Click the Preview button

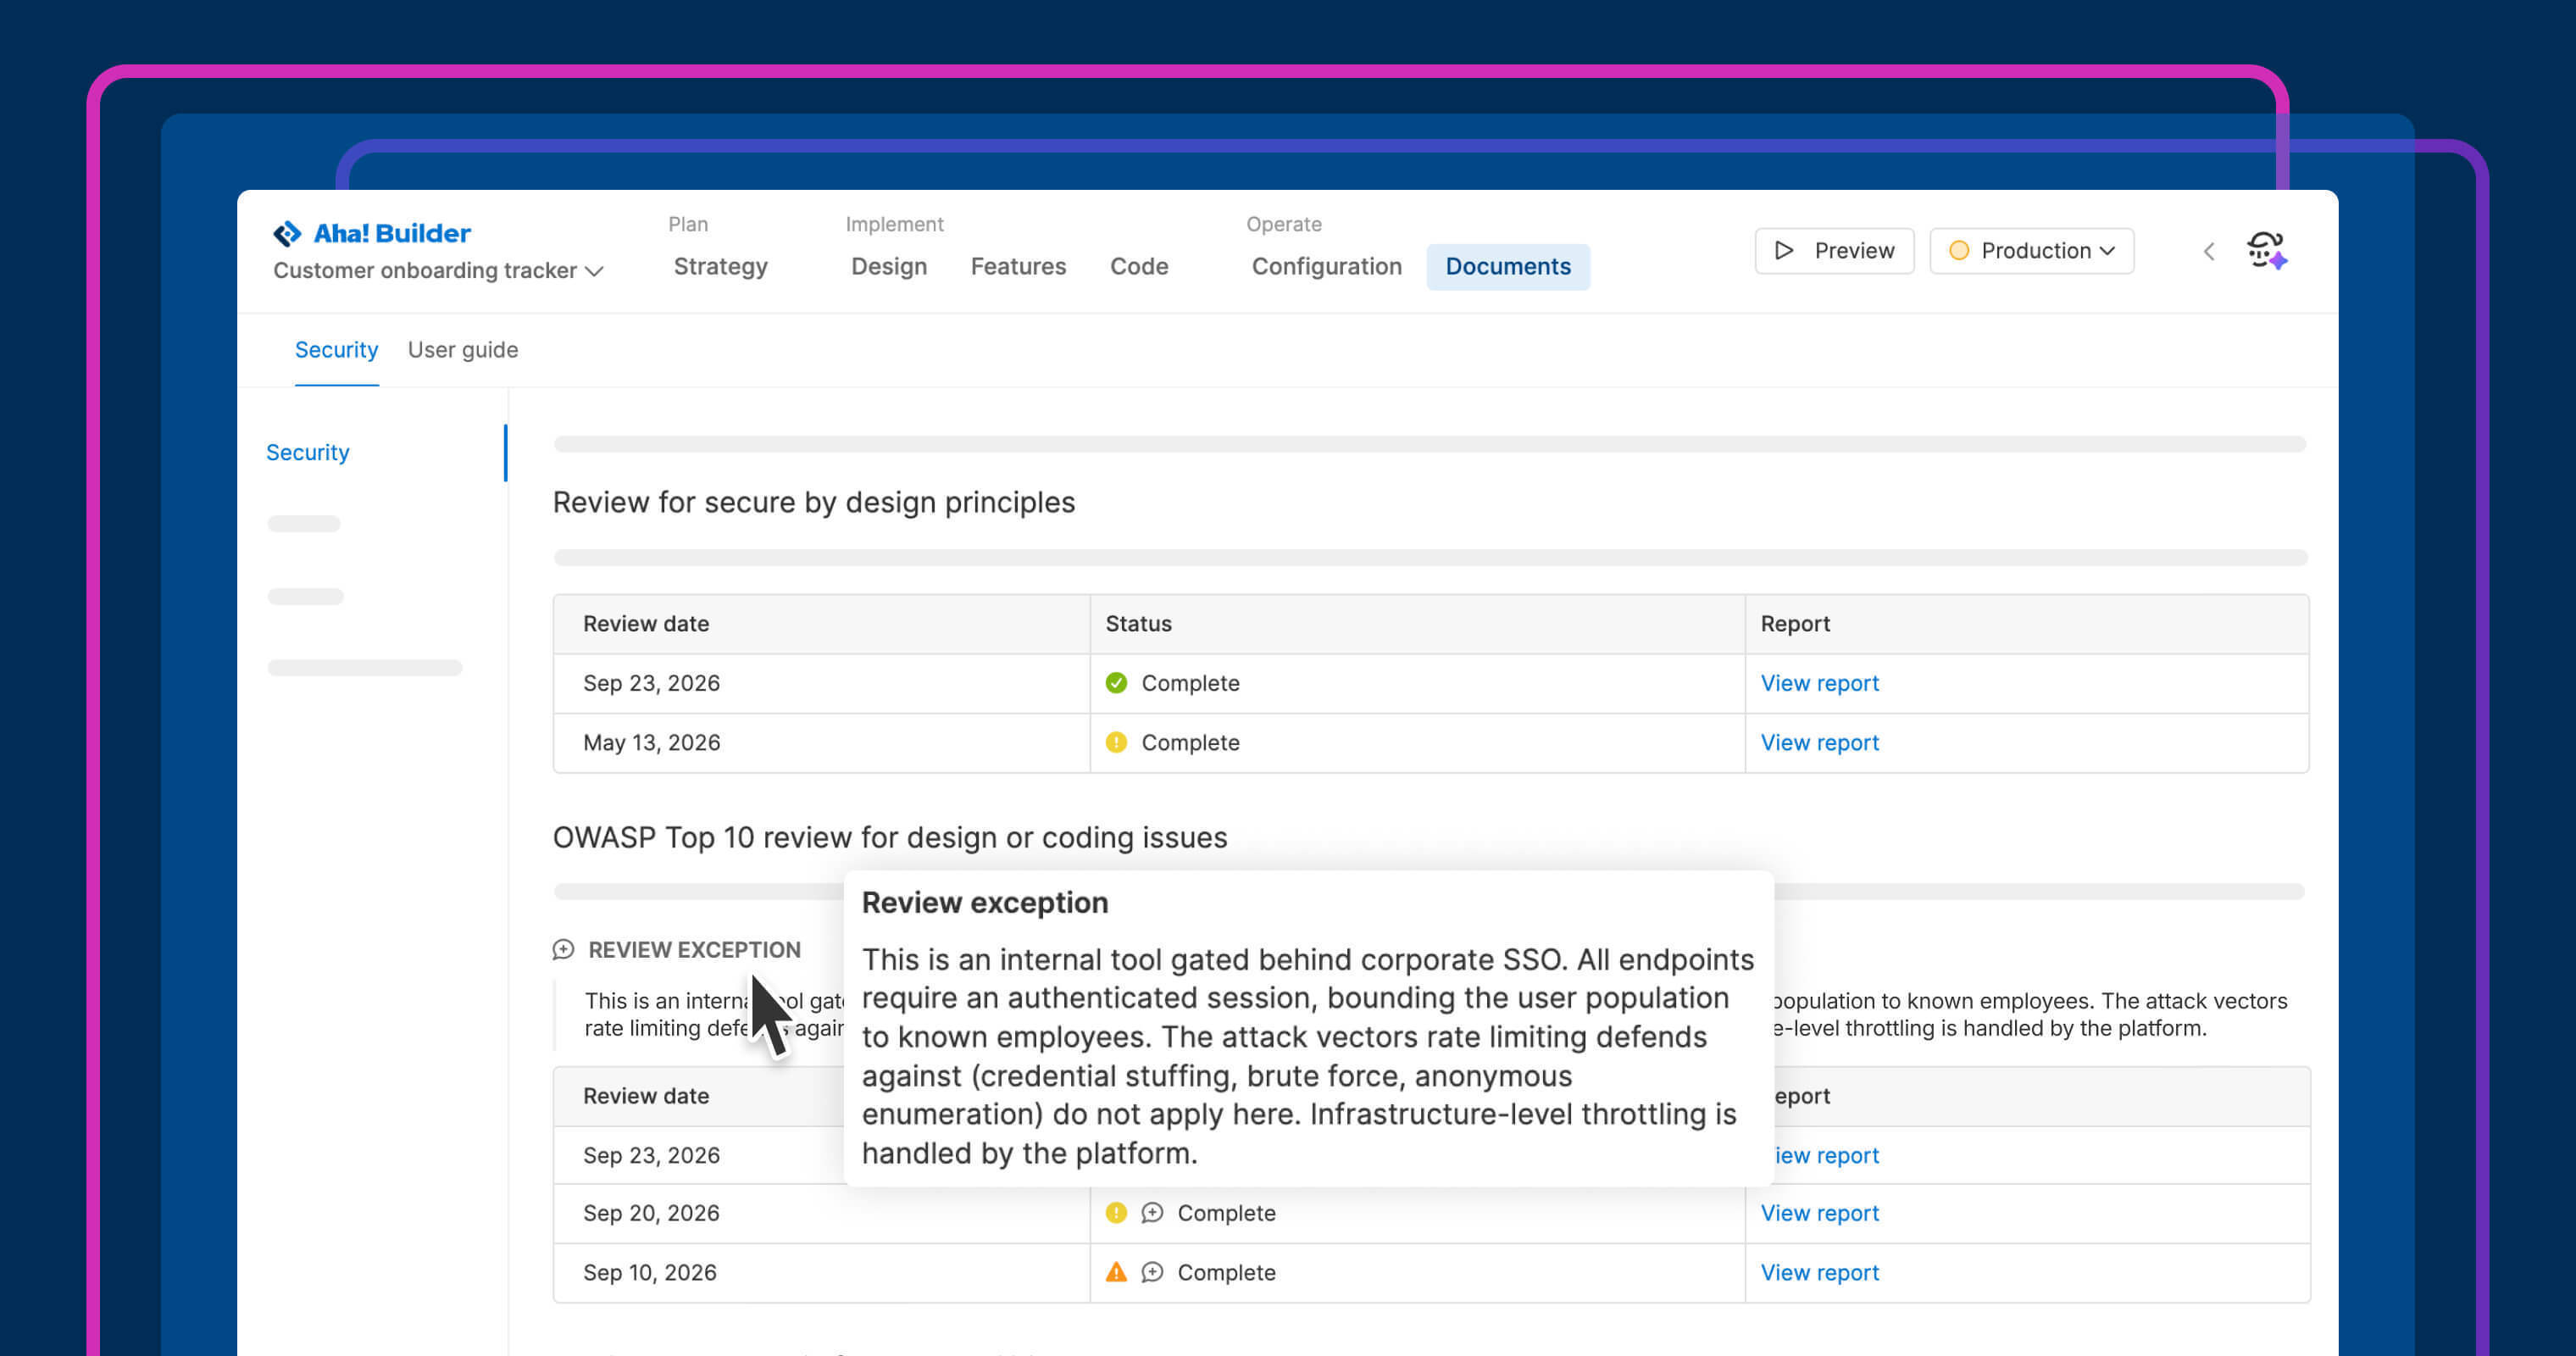(x=1834, y=250)
